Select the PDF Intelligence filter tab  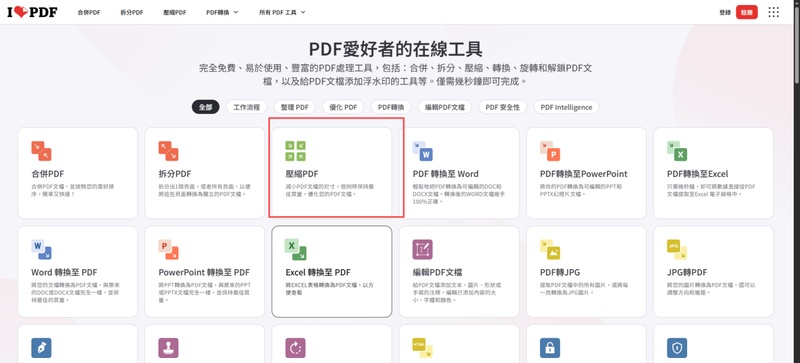[x=566, y=107]
